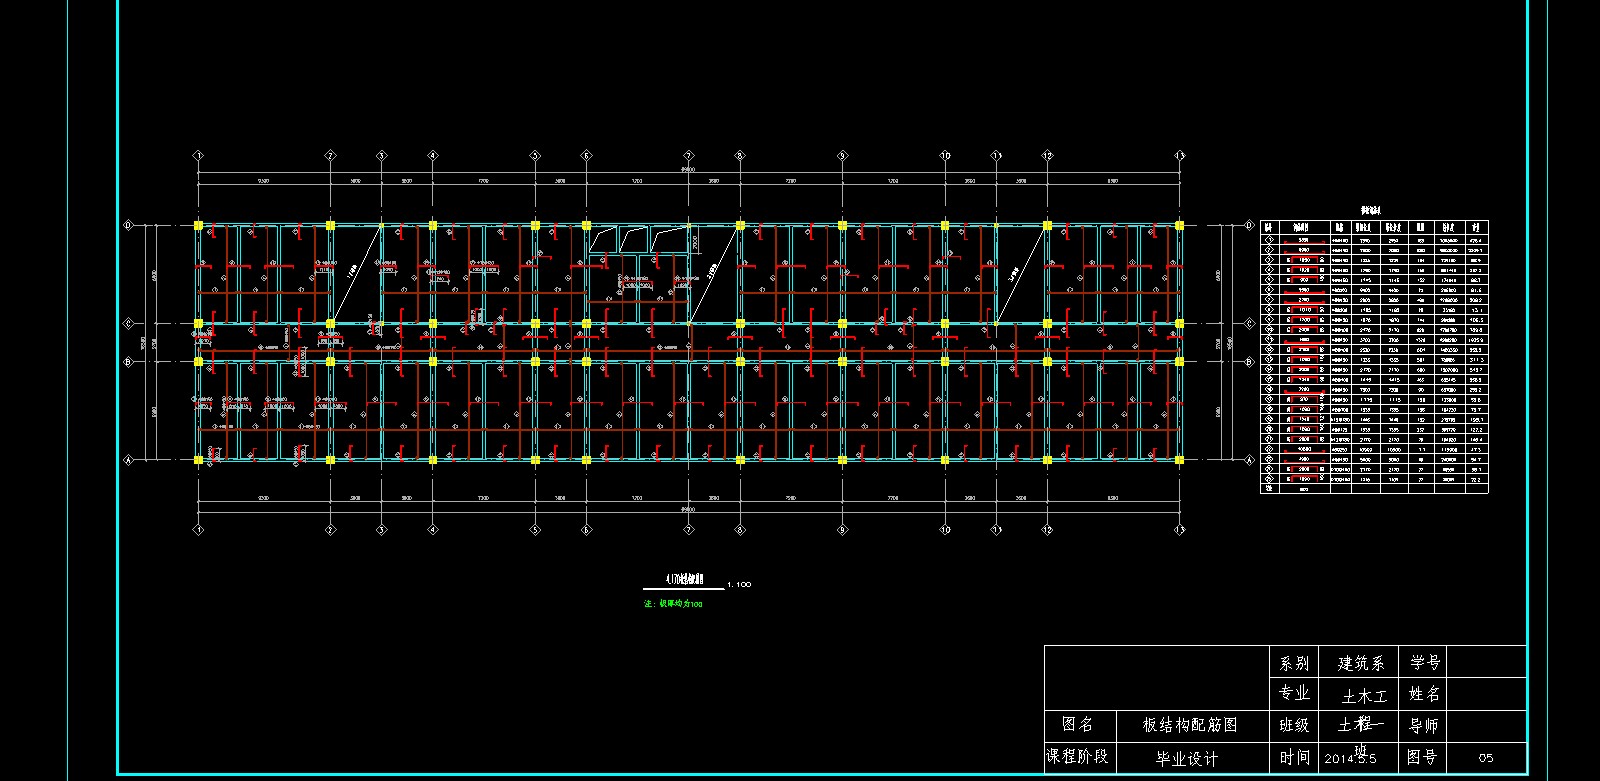Select axis bubble 1 in top row

coord(199,156)
